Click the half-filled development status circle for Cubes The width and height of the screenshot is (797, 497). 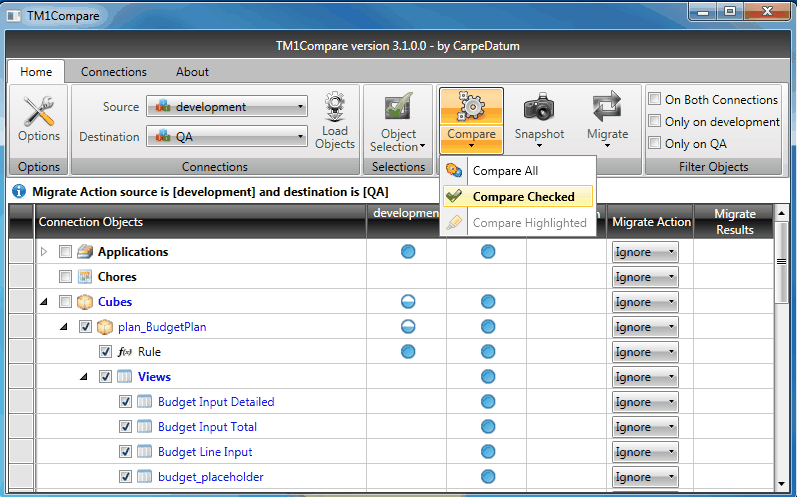(x=408, y=301)
